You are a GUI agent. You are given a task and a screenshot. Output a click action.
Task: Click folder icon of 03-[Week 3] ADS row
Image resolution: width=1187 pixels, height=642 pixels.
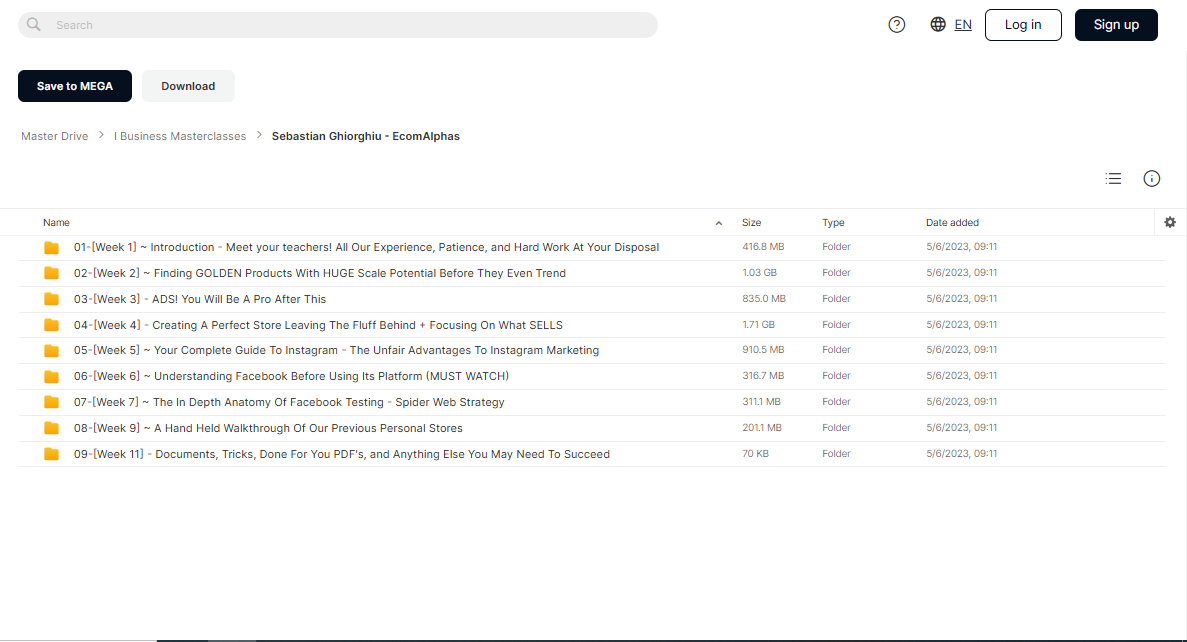coord(51,299)
